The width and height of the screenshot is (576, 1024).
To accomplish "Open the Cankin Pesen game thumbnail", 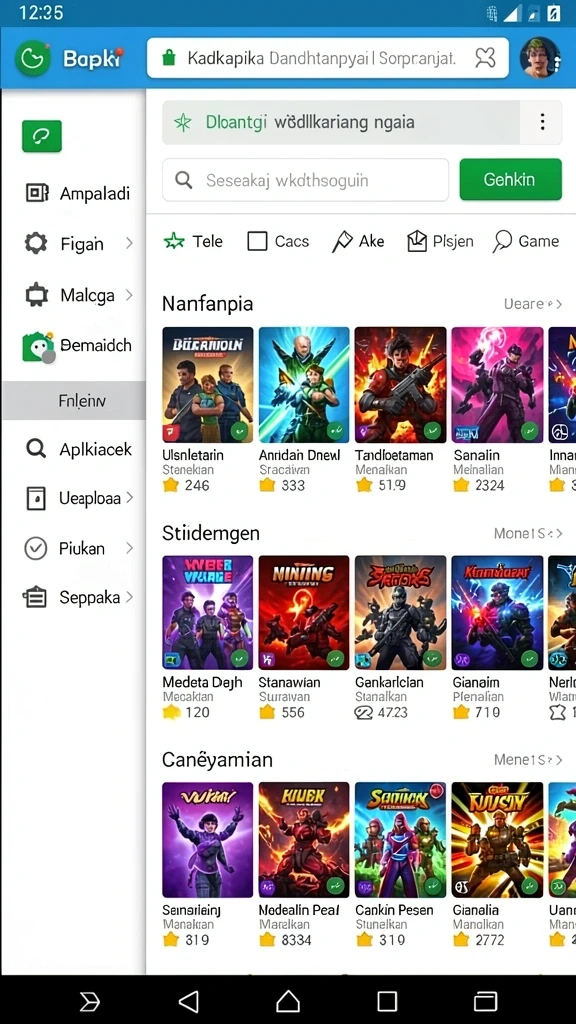I will pyautogui.click(x=400, y=840).
